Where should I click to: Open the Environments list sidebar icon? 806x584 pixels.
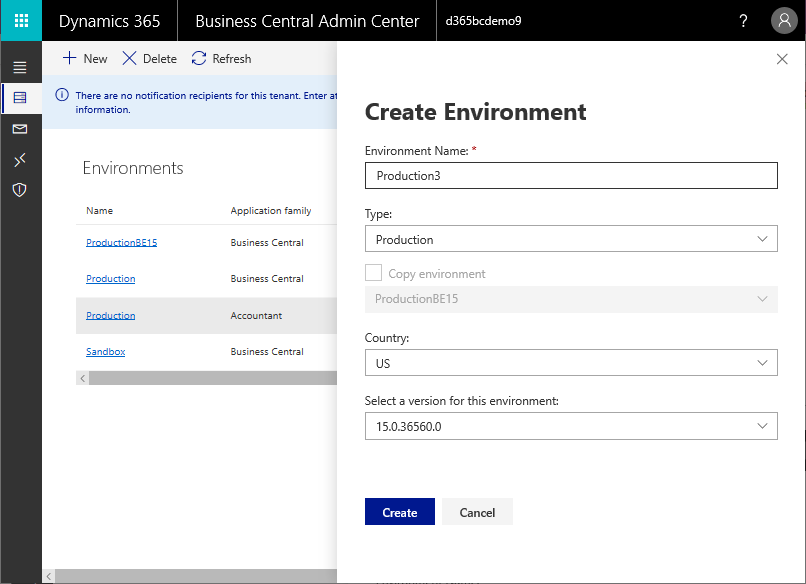coord(20,98)
